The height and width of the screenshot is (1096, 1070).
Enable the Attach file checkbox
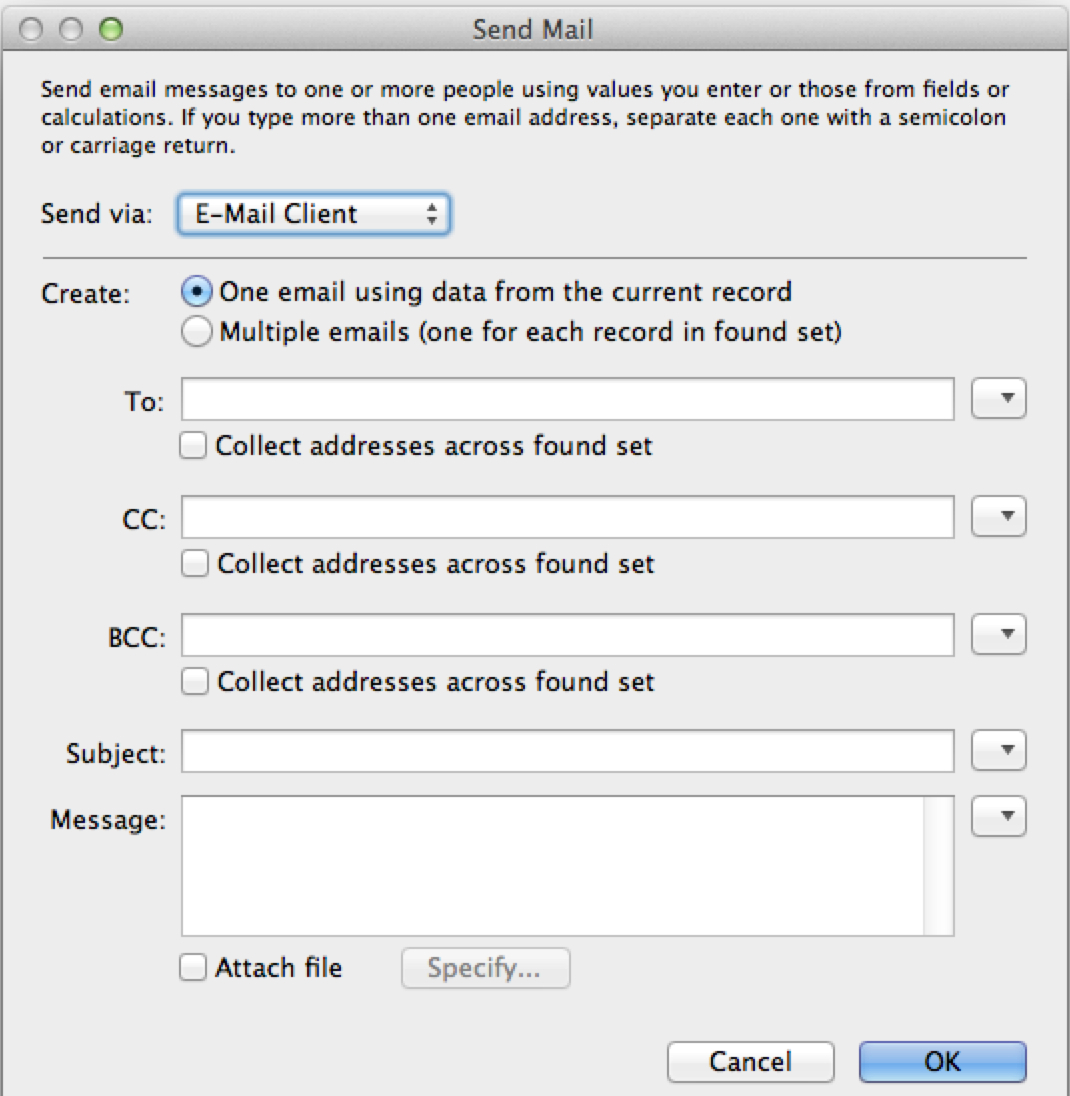(x=194, y=968)
